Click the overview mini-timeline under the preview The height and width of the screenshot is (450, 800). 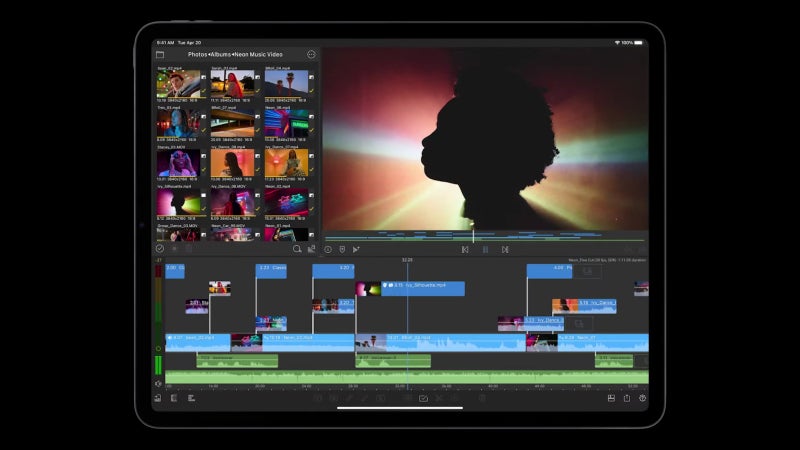pos(485,236)
